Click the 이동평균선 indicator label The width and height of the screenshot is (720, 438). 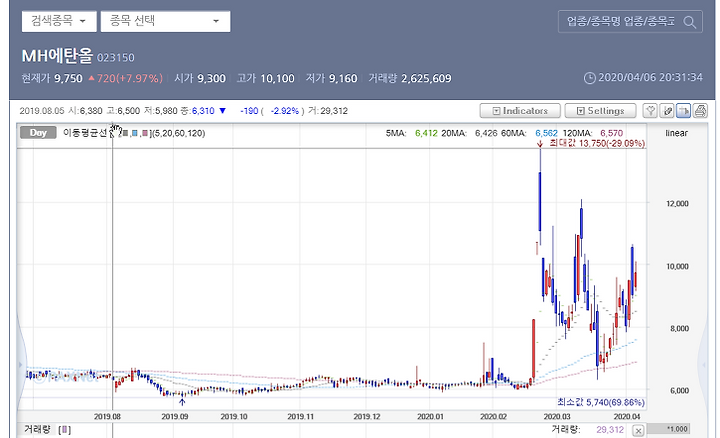point(85,133)
